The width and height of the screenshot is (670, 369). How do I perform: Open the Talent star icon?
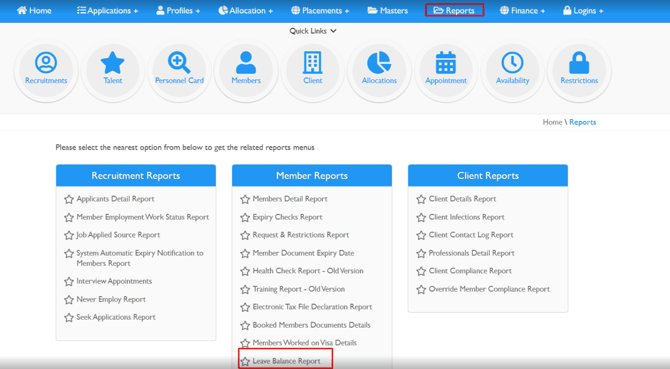click(x=112, y=62)
